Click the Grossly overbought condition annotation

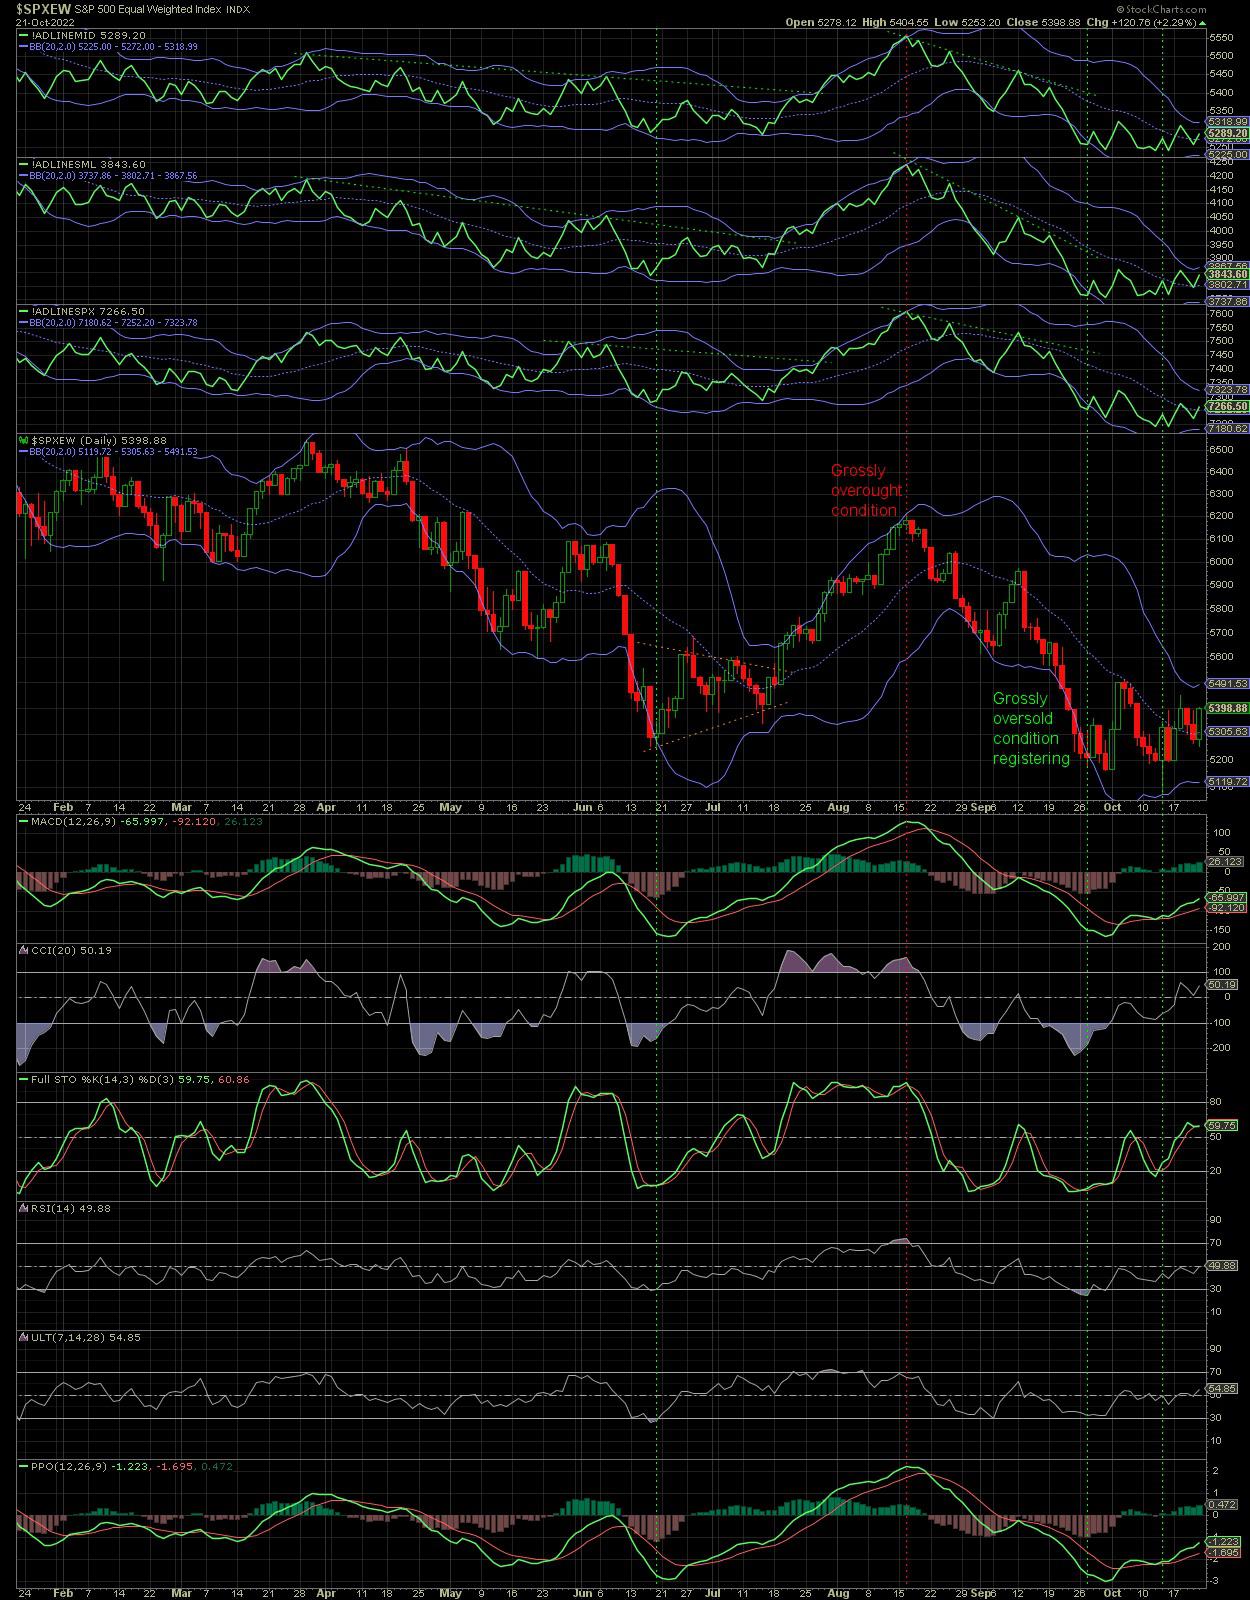click(x=864, y=490)
